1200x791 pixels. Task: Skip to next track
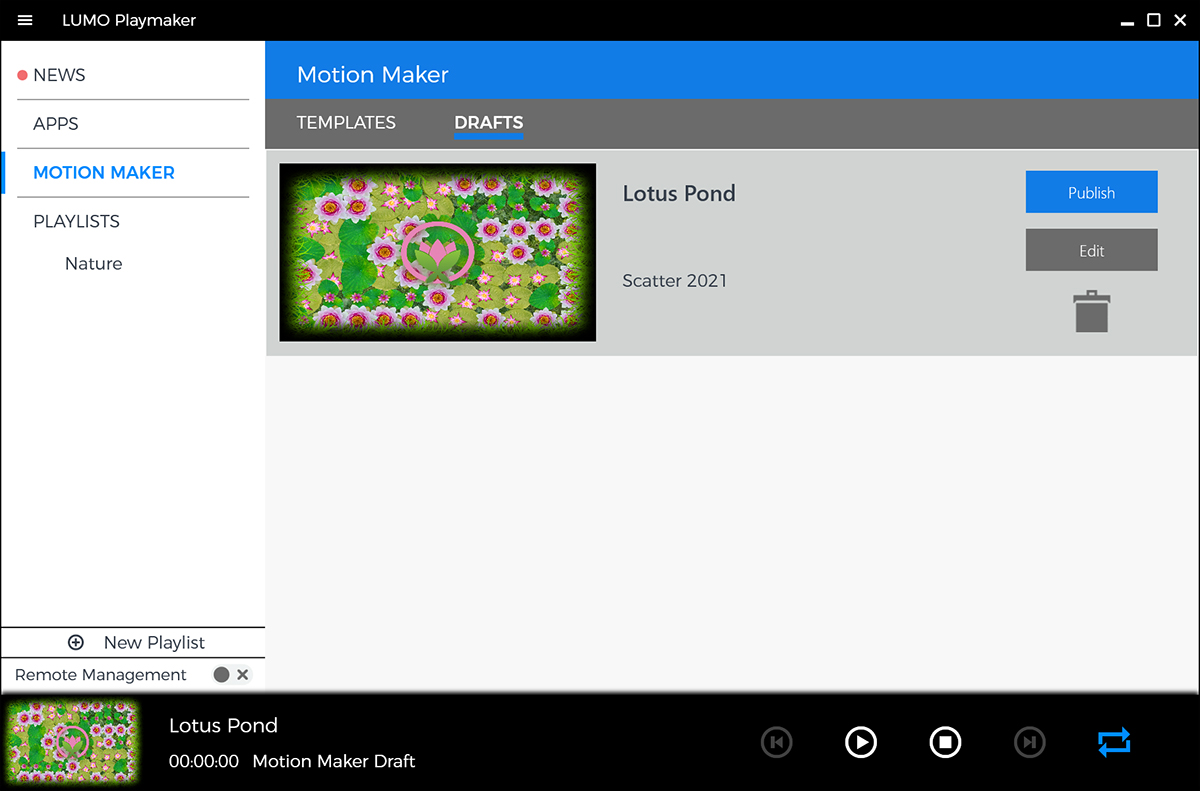(x=1029, y=742)
